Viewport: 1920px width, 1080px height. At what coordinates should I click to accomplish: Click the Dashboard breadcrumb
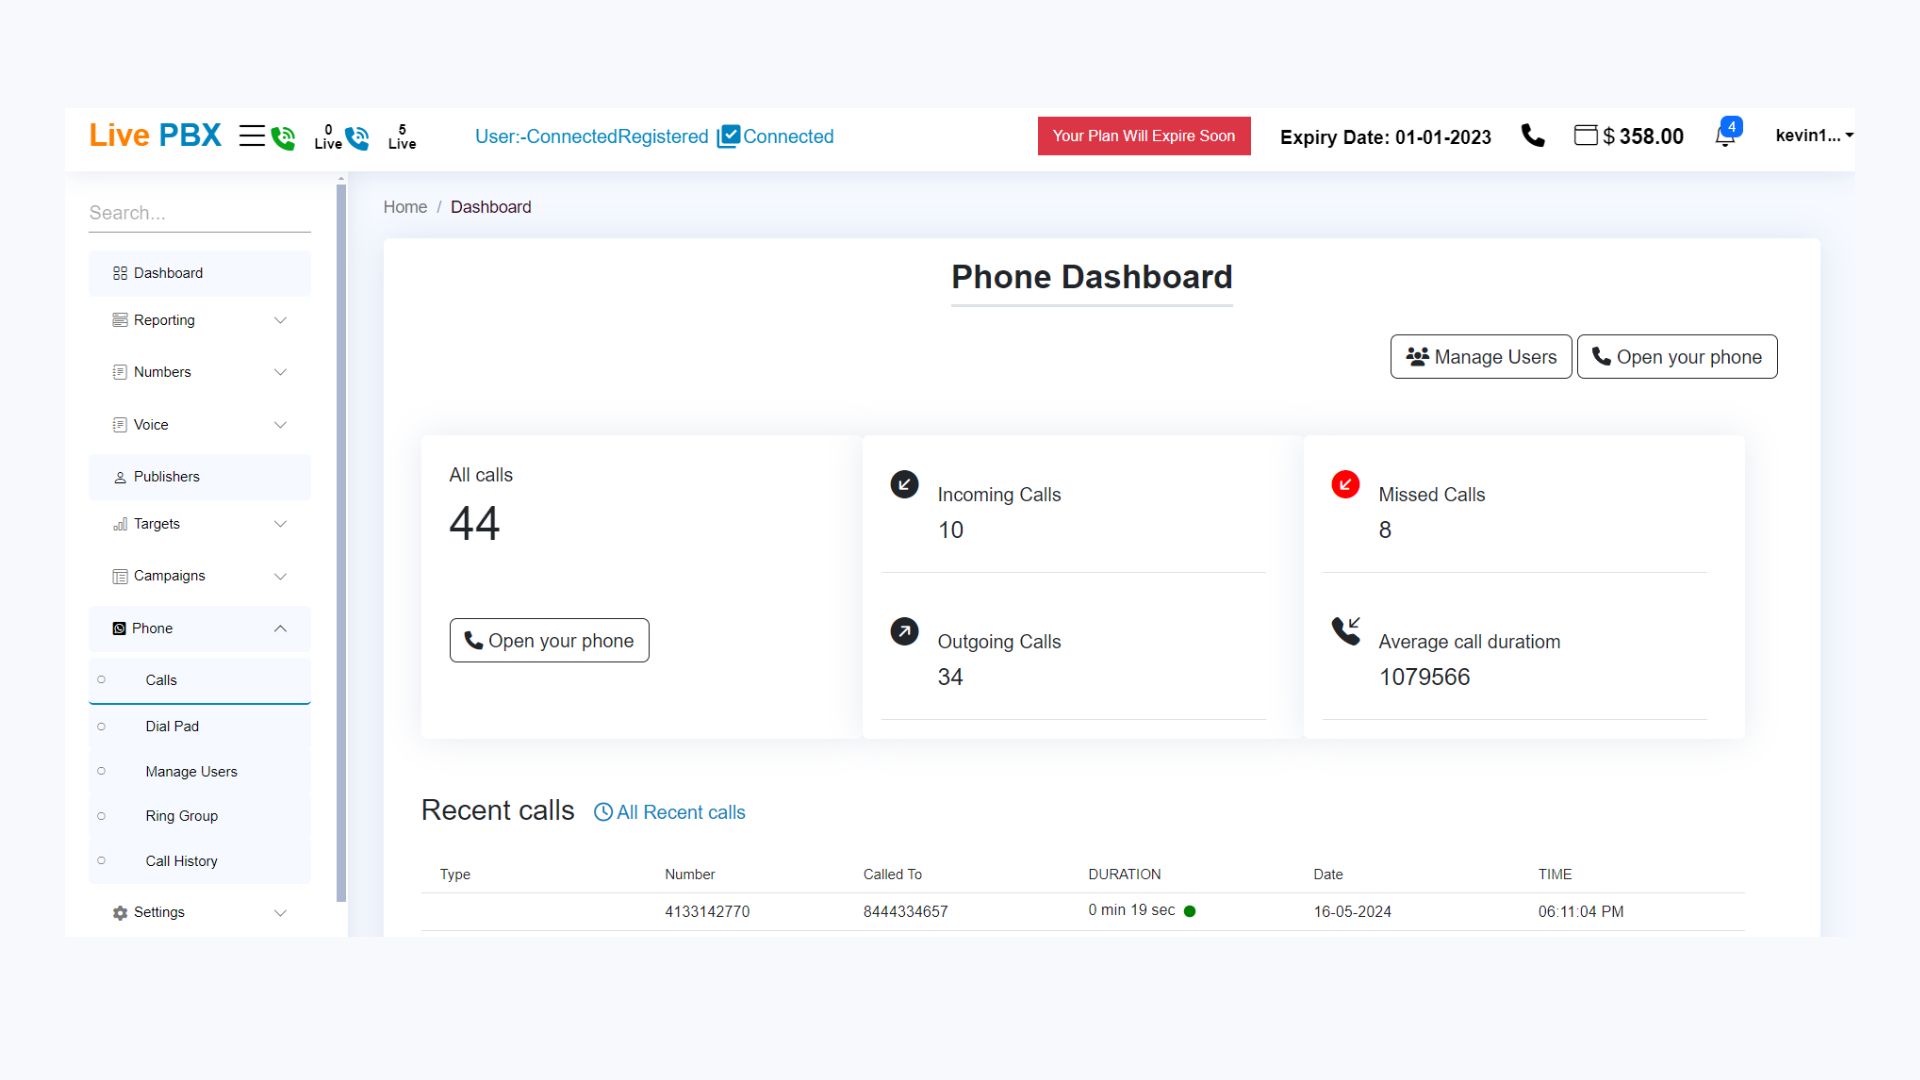(x=491, y=207)
